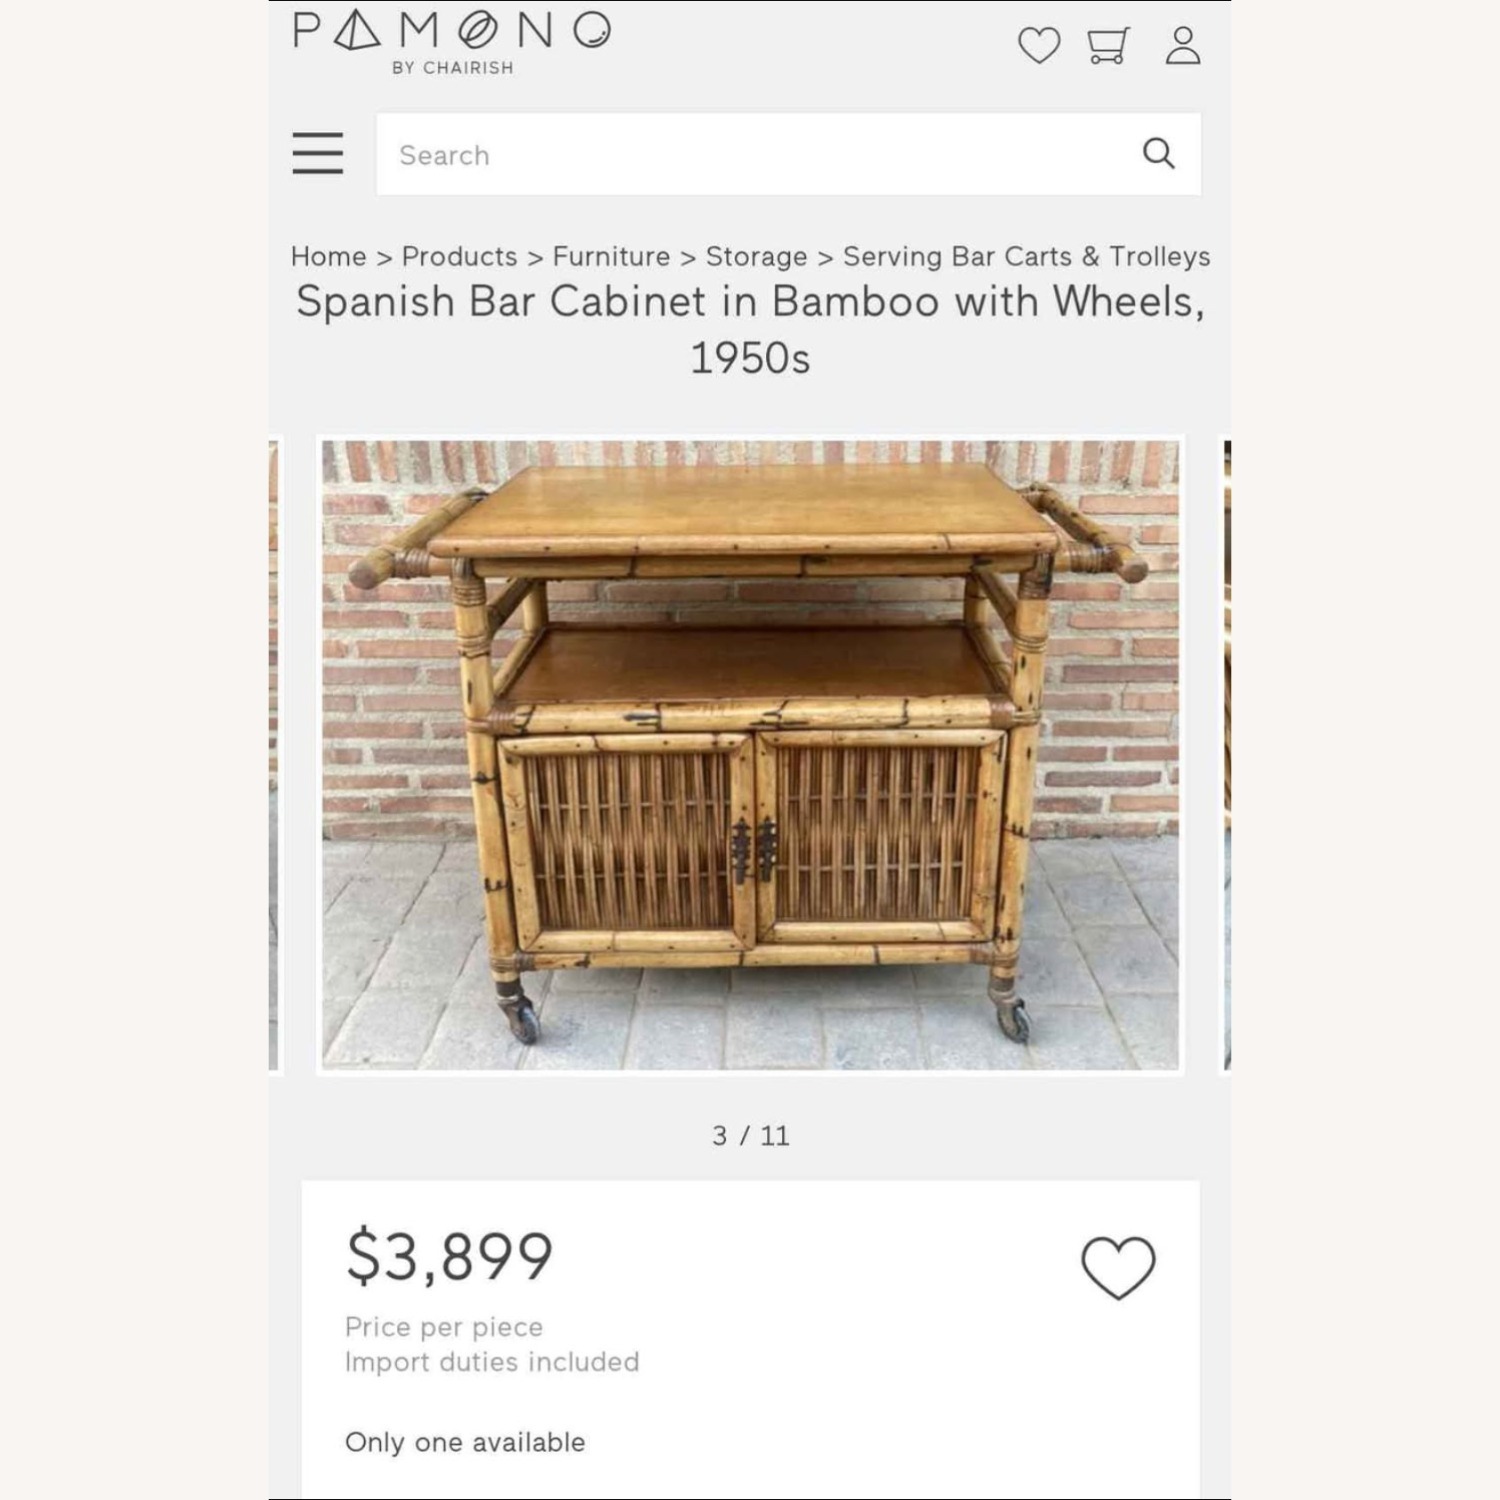The width and height of the screenshot is (1500, 1500).
Task: Click the Home breadcrumb link
Action: 327,257
